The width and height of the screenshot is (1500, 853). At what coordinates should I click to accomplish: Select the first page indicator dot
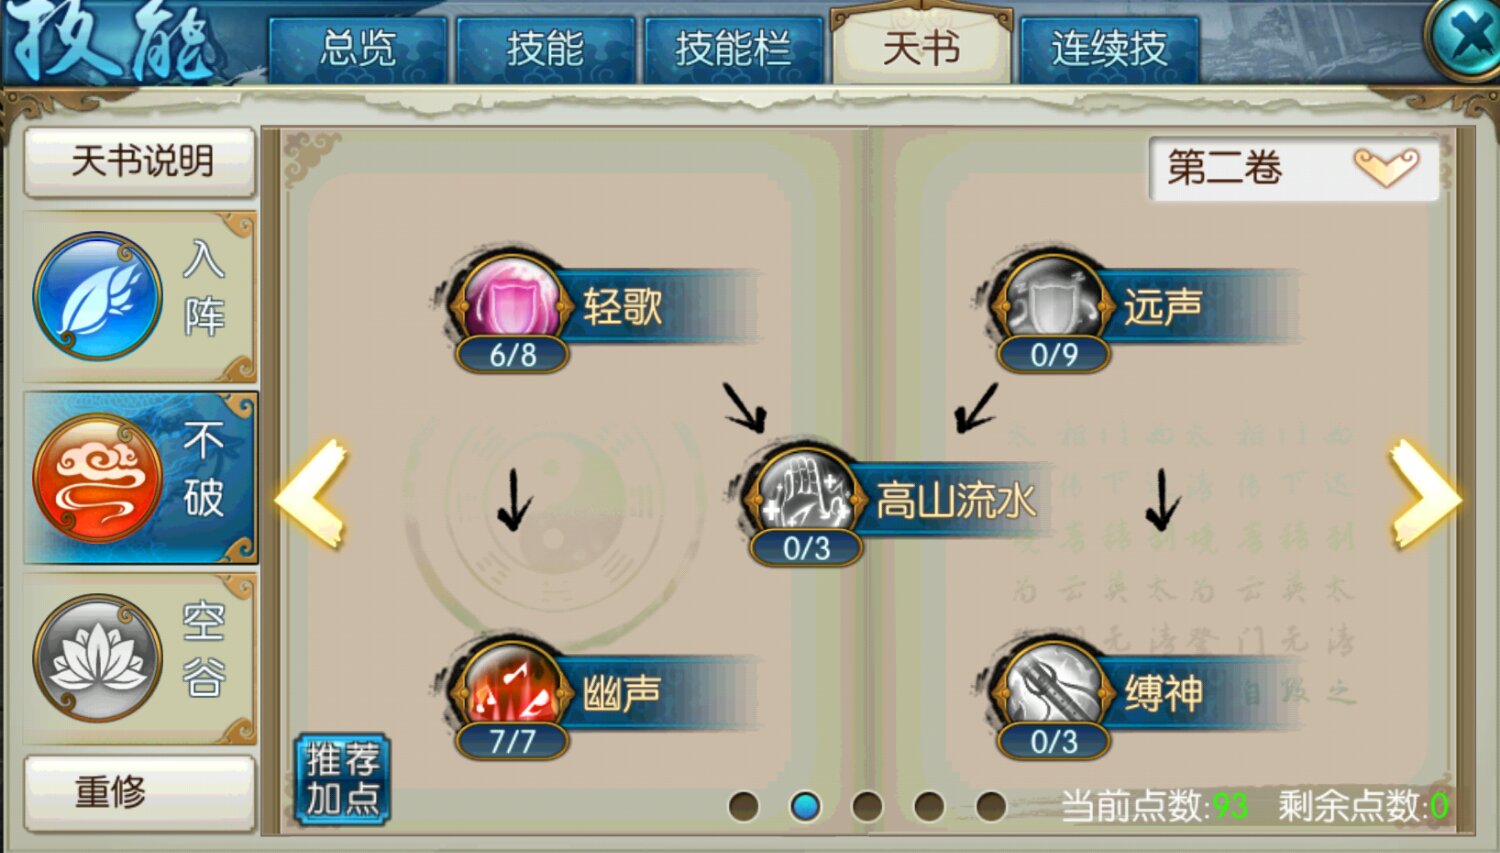[x=743, y=806]
